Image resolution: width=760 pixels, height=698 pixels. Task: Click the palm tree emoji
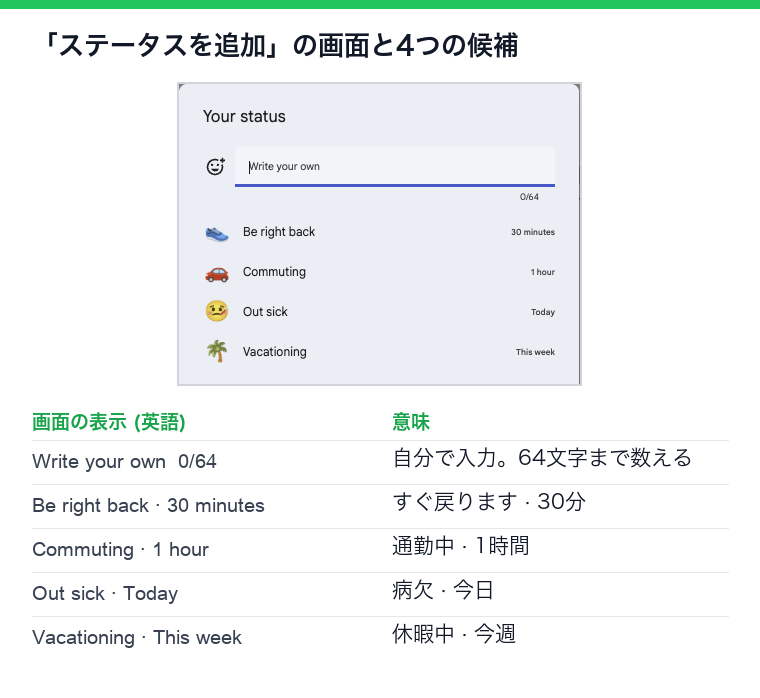(x=217, y=351)
